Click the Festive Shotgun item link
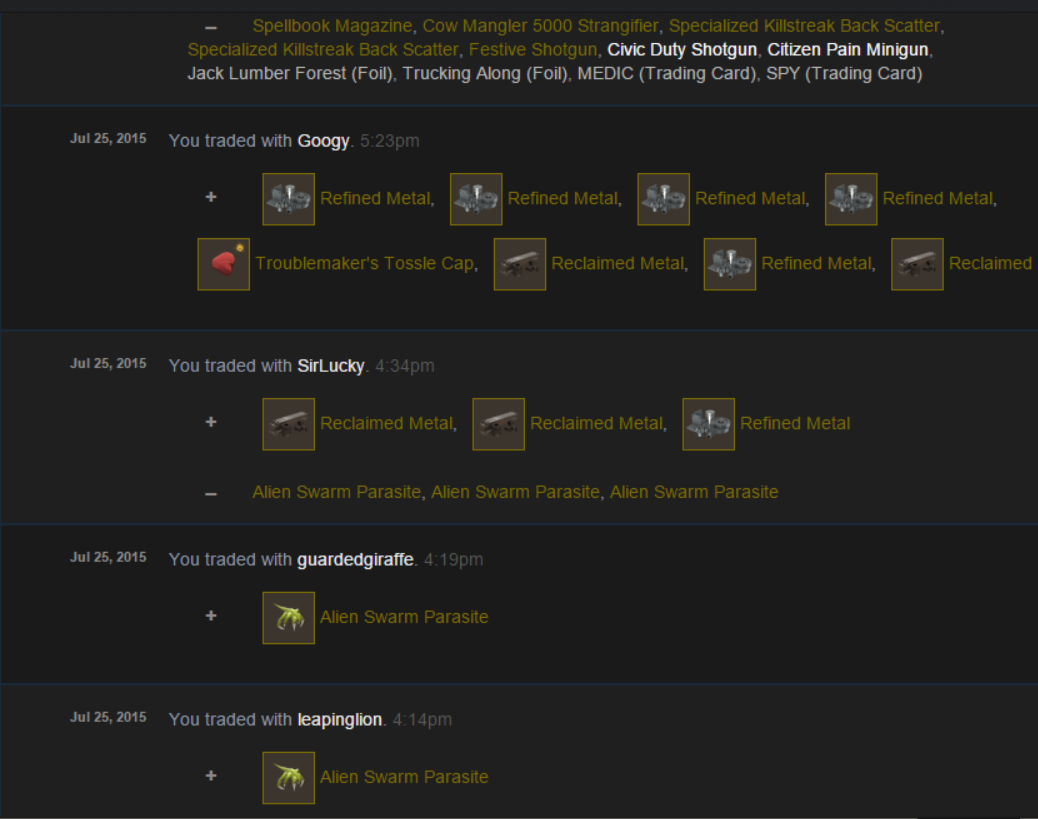The height and width of the screenshot is (819, 1038). pos(532,50)
